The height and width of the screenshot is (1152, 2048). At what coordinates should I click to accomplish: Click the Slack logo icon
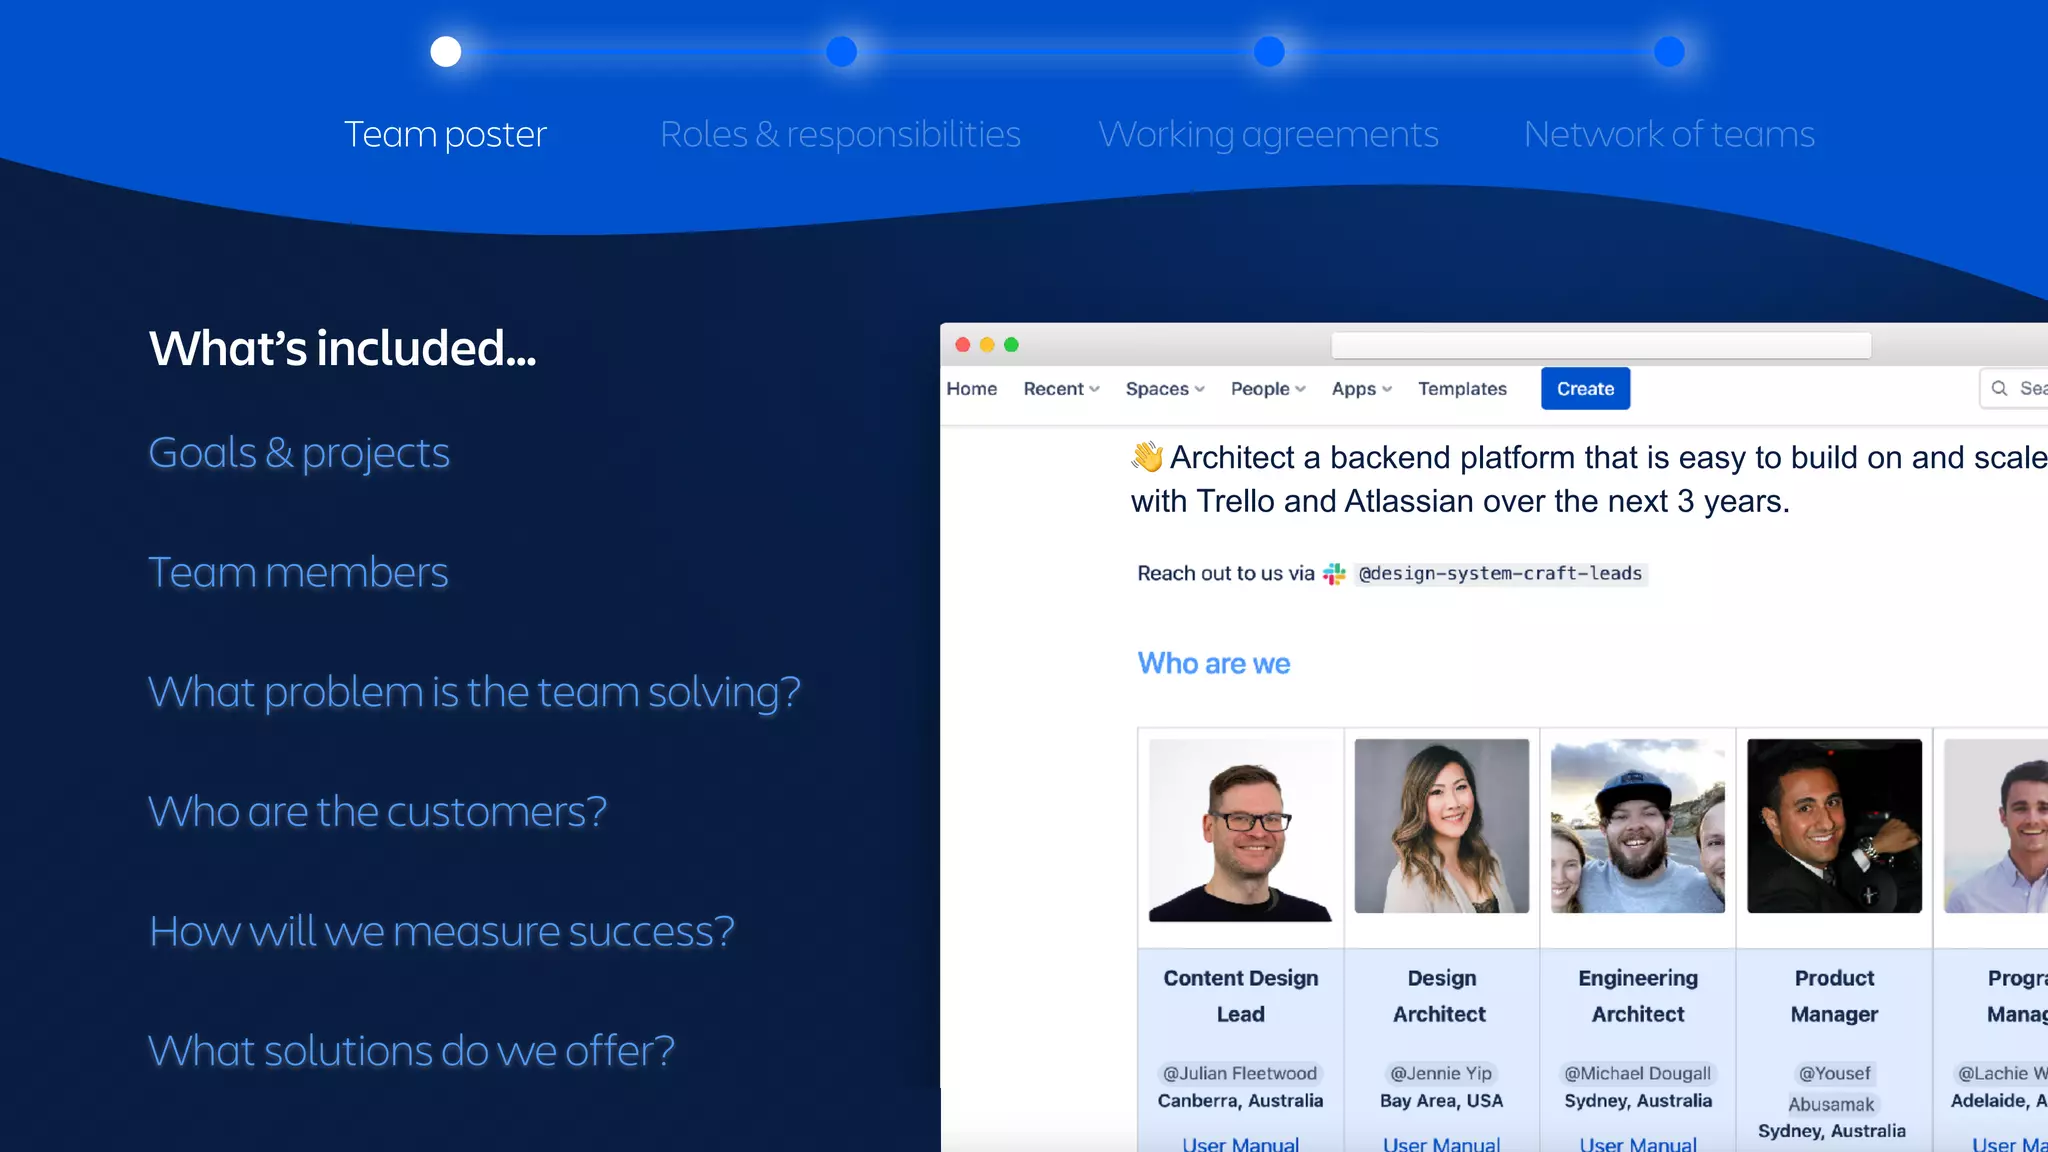[x=1334, y=574]
